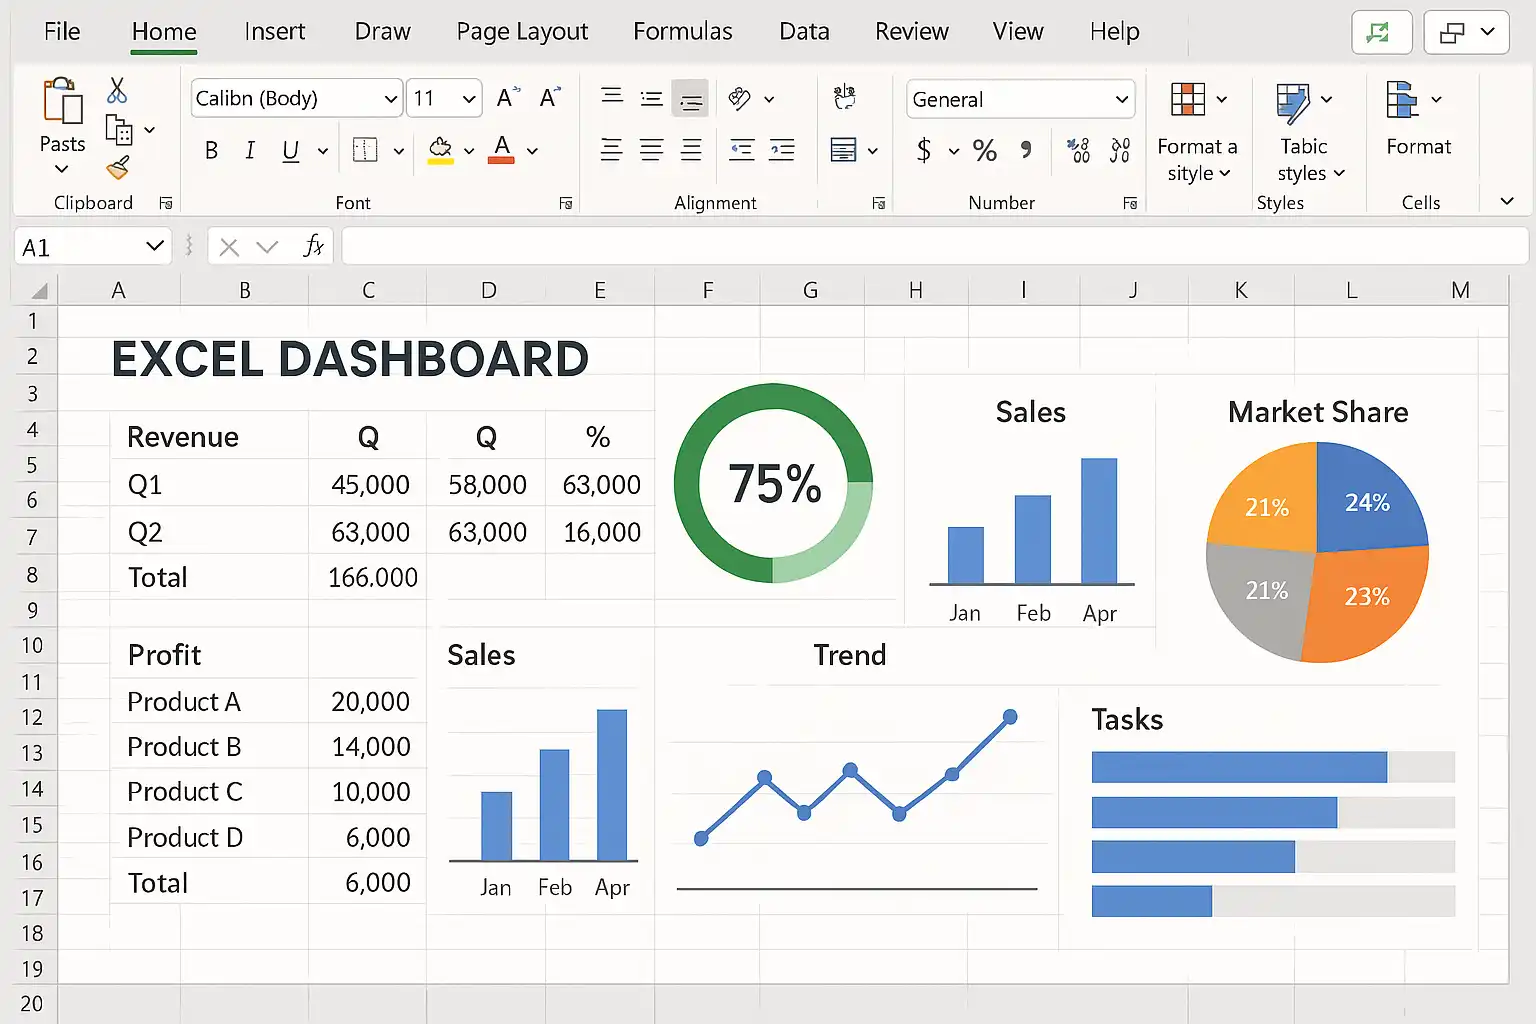Toggle underline formatting

coord(290,151)
